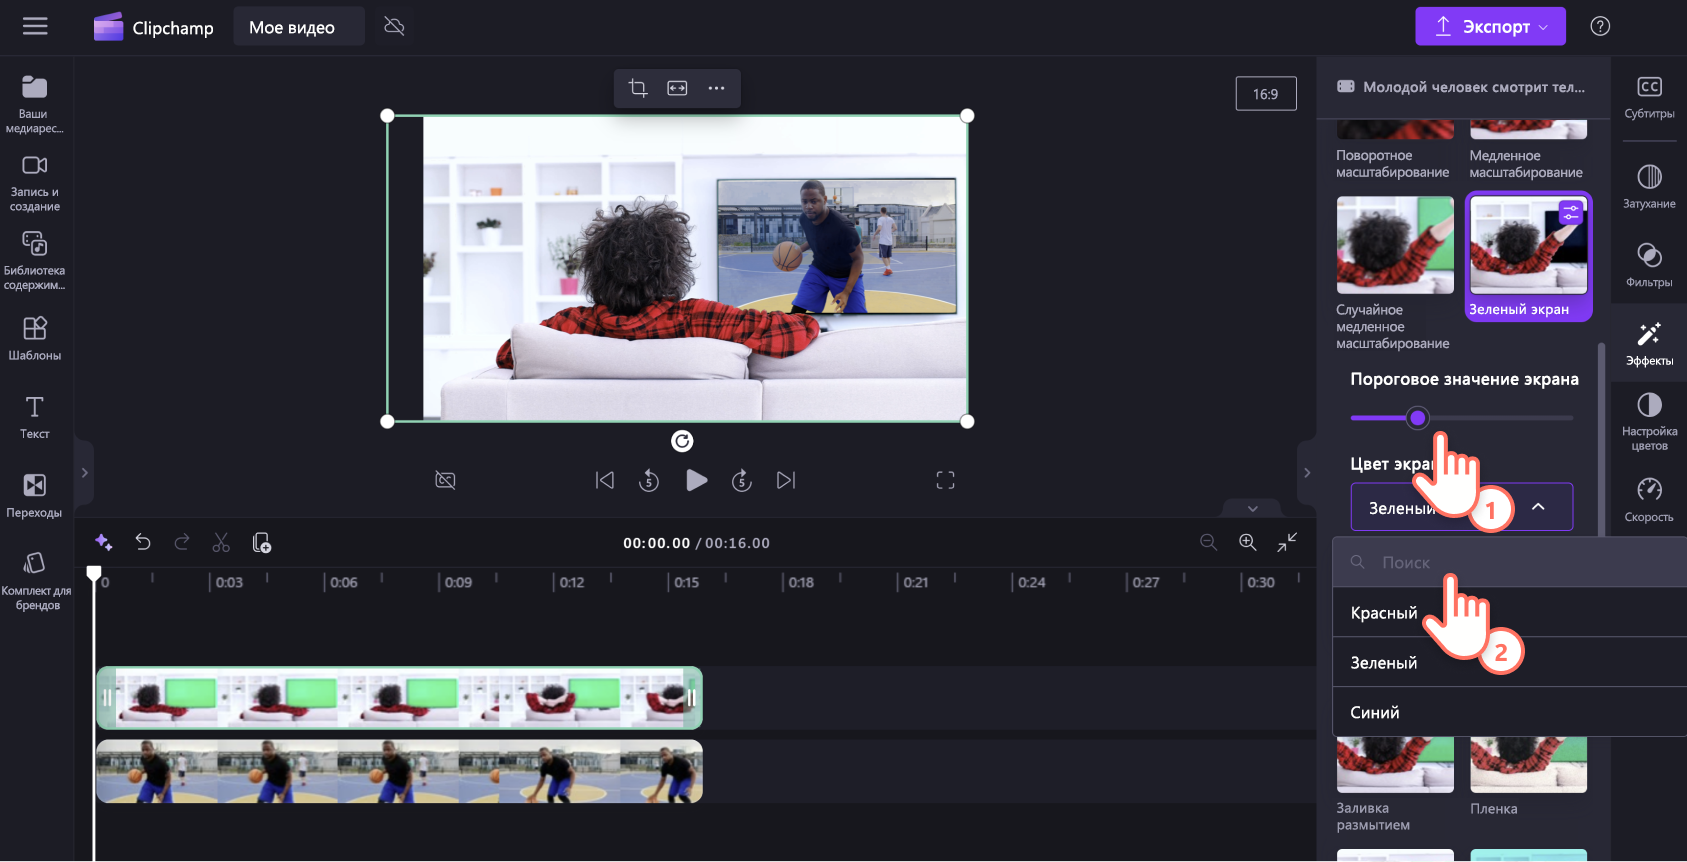
Task: Select the basketball clip on timeline
Action: coord(399,771)
